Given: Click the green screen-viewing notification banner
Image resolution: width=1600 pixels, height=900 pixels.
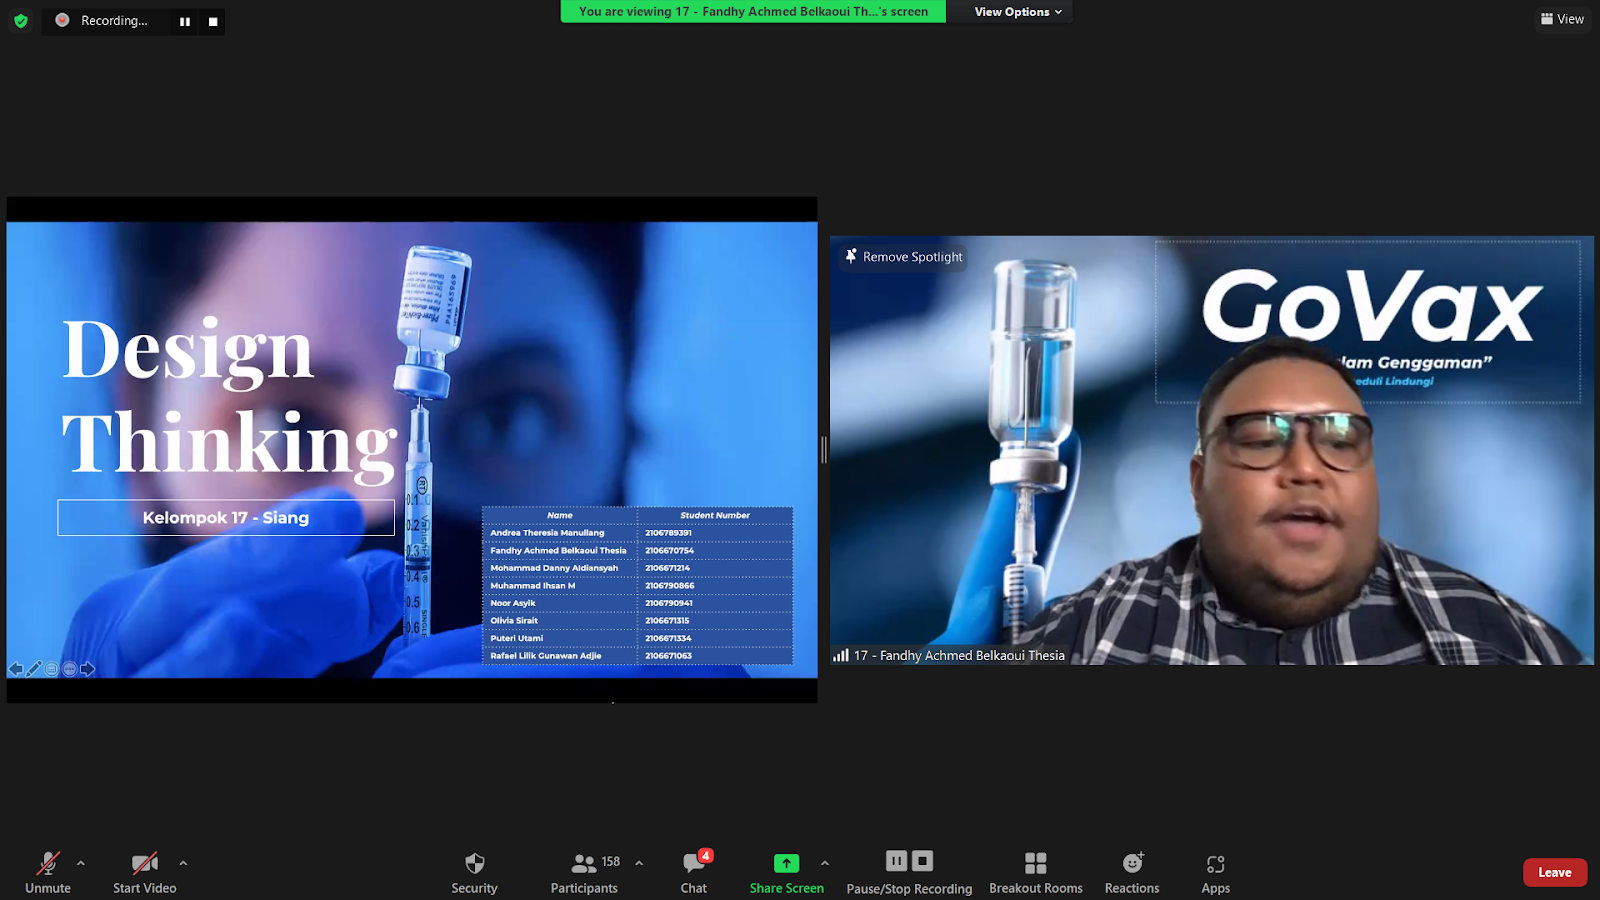Looking at the screenshot, I should coord(753,12).
